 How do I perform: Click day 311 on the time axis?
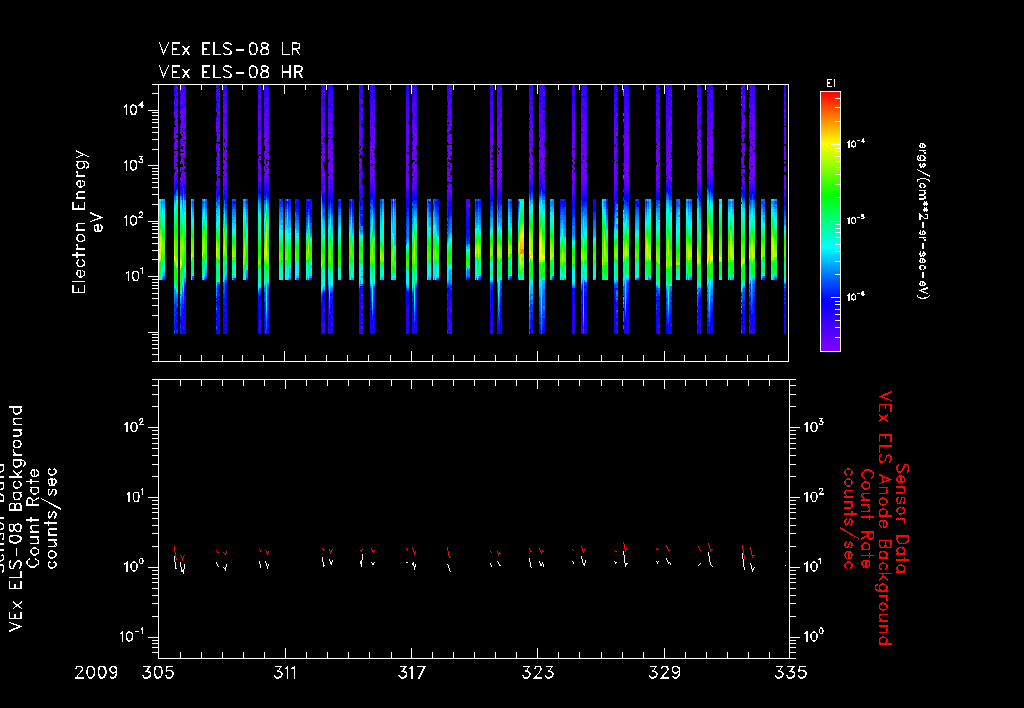[x=286, y=672]
